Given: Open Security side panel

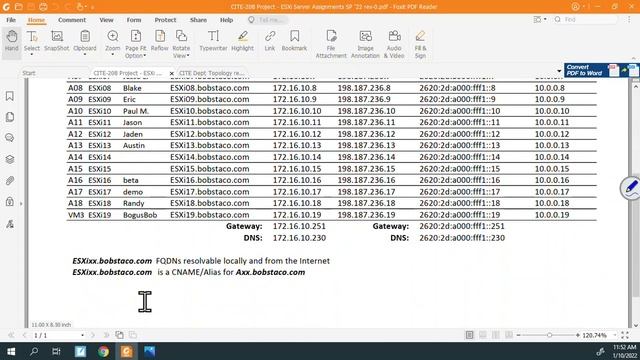Looking at the screenshot, I should pyautogui.click(x=10, y=202).
